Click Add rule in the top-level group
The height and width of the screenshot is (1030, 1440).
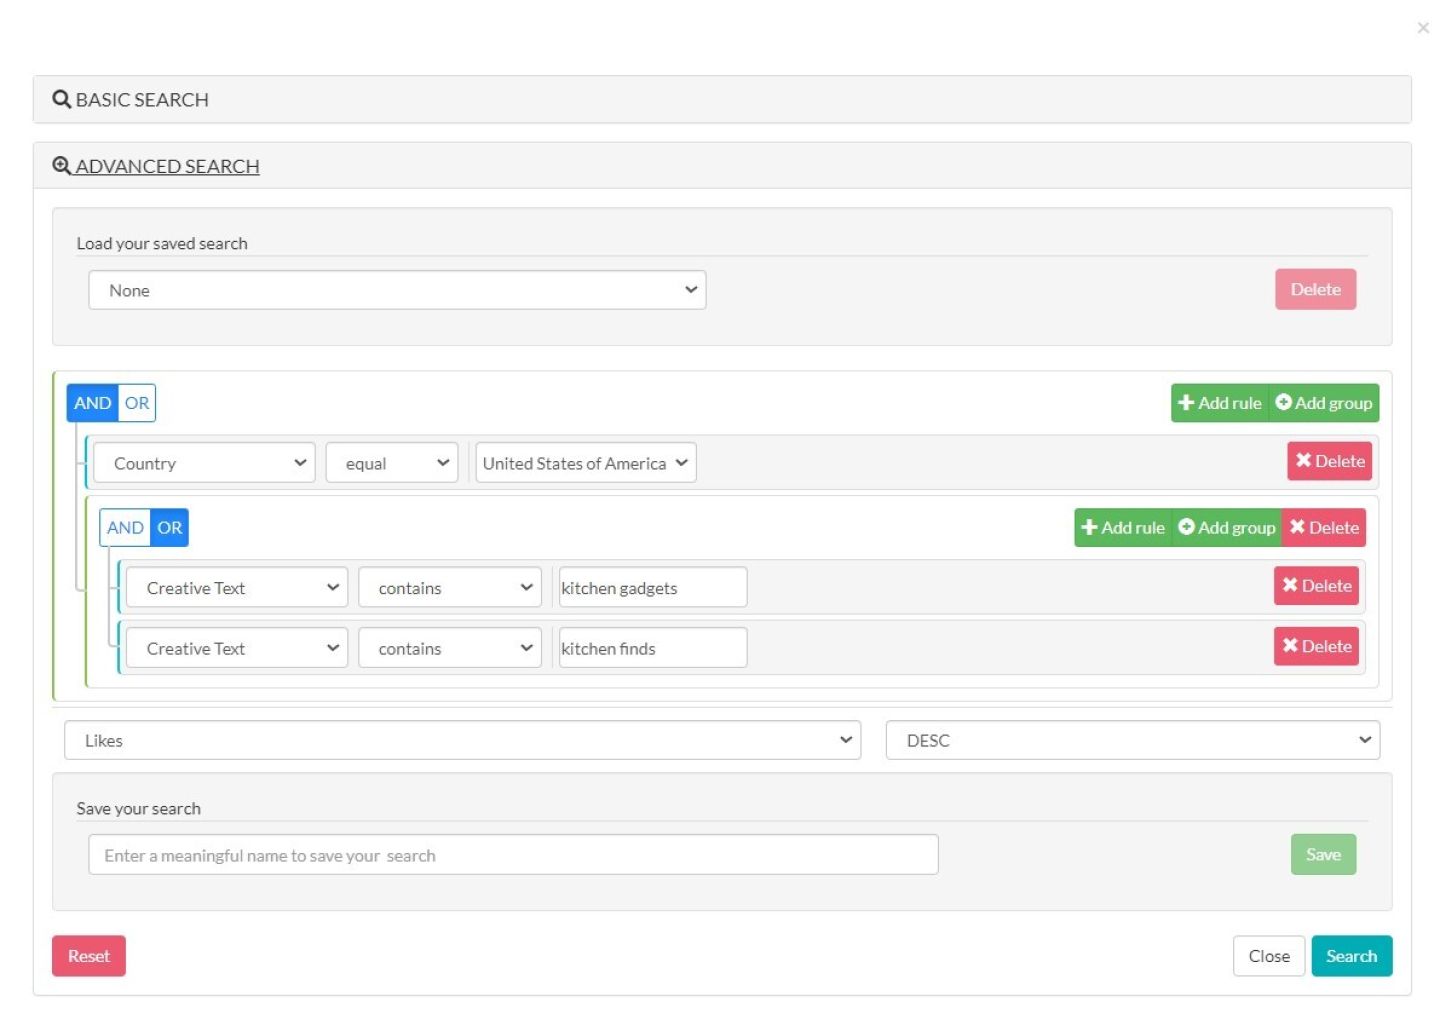pos(1219,403)
